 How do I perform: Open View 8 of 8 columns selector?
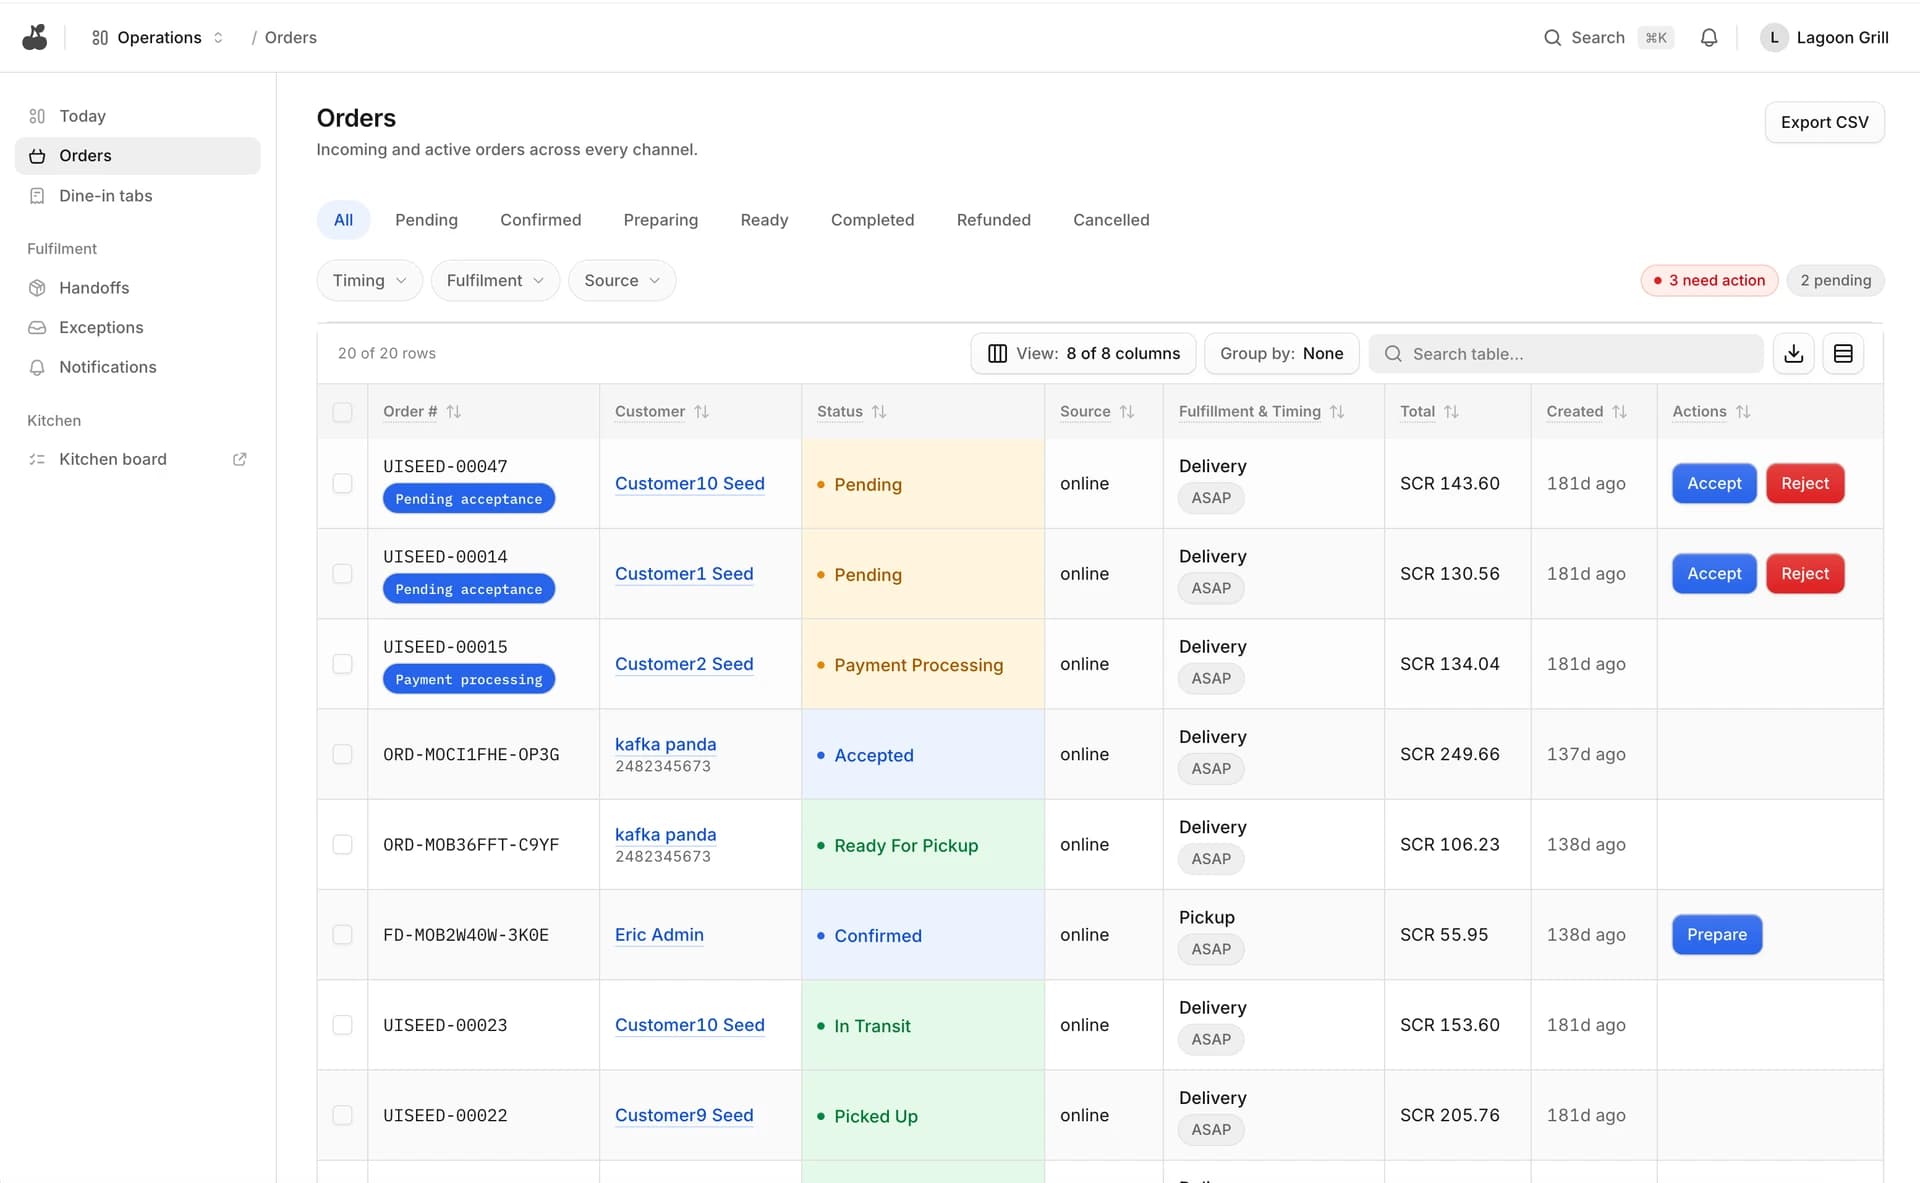(1083, 353)
